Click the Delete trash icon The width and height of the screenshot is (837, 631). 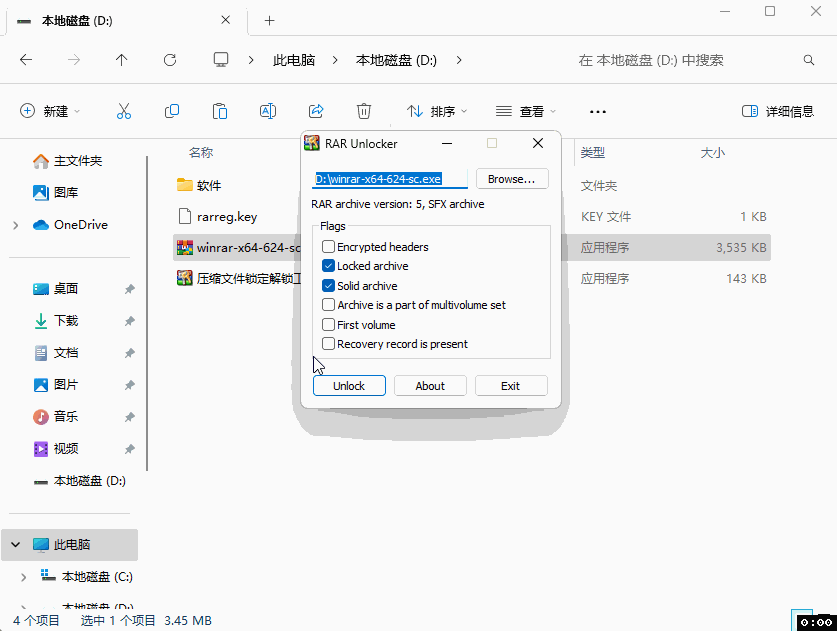coord(365,111)
